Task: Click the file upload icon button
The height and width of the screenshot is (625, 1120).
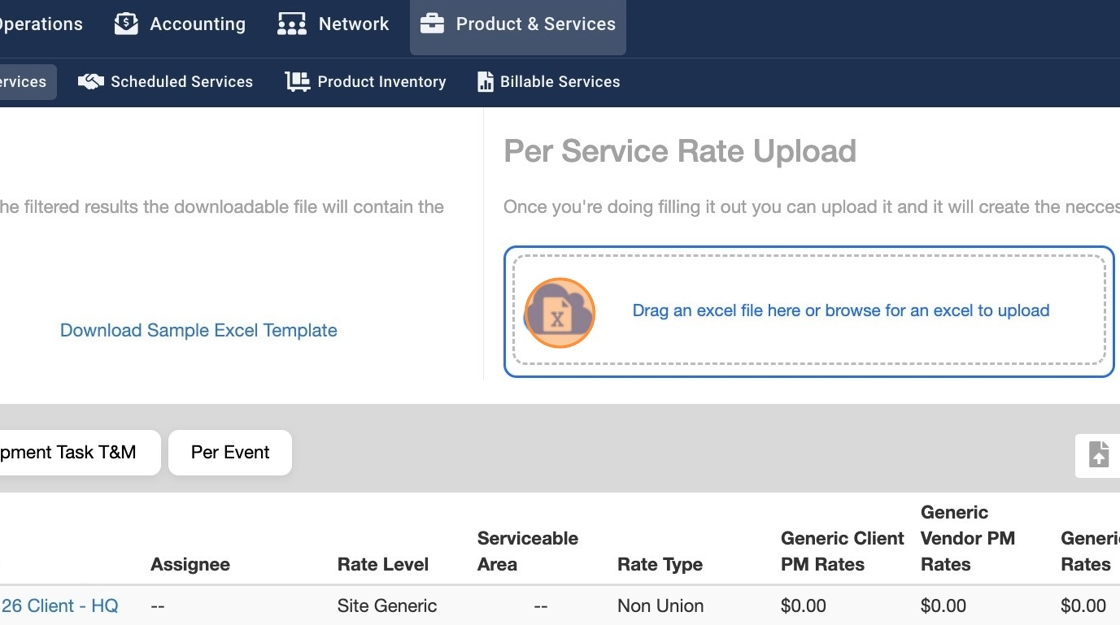Action: click(x=1098, y=454)
